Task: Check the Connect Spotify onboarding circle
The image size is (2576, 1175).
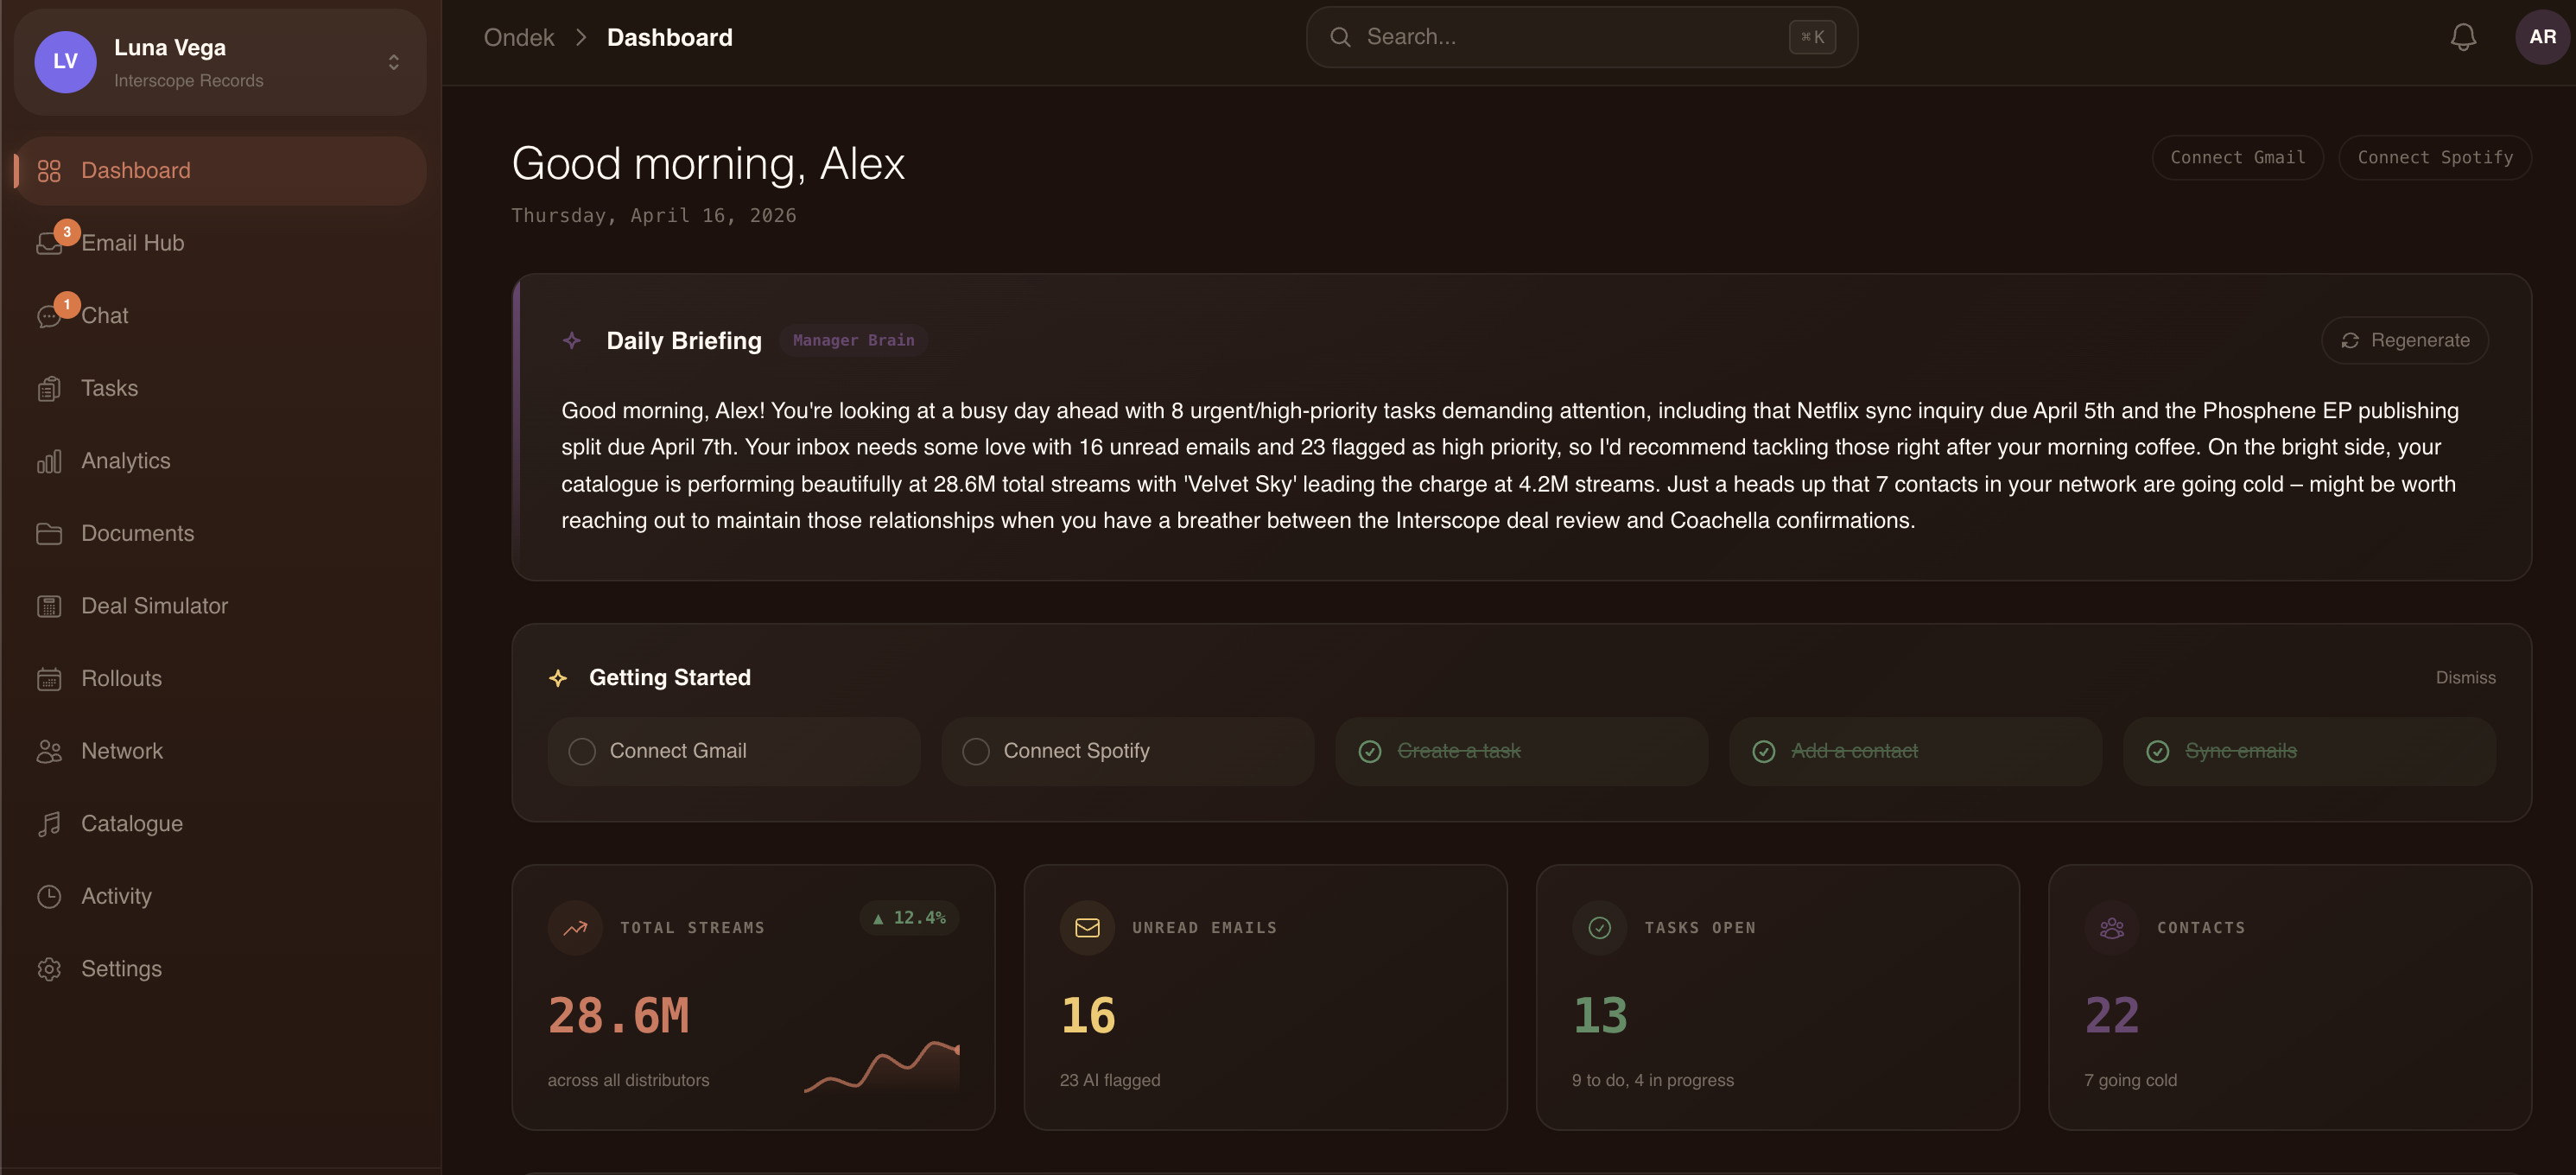Action: click(x=975, y=750)
